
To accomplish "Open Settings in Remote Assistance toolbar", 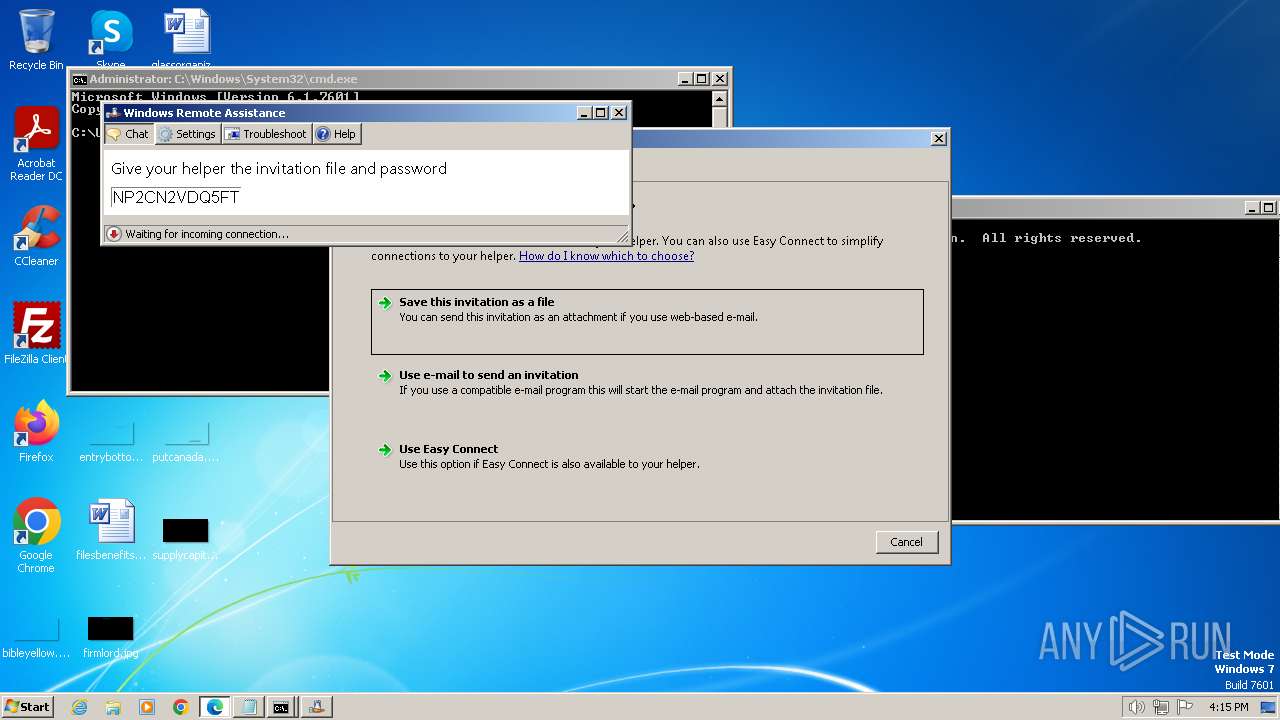I will tap(187, 134).
